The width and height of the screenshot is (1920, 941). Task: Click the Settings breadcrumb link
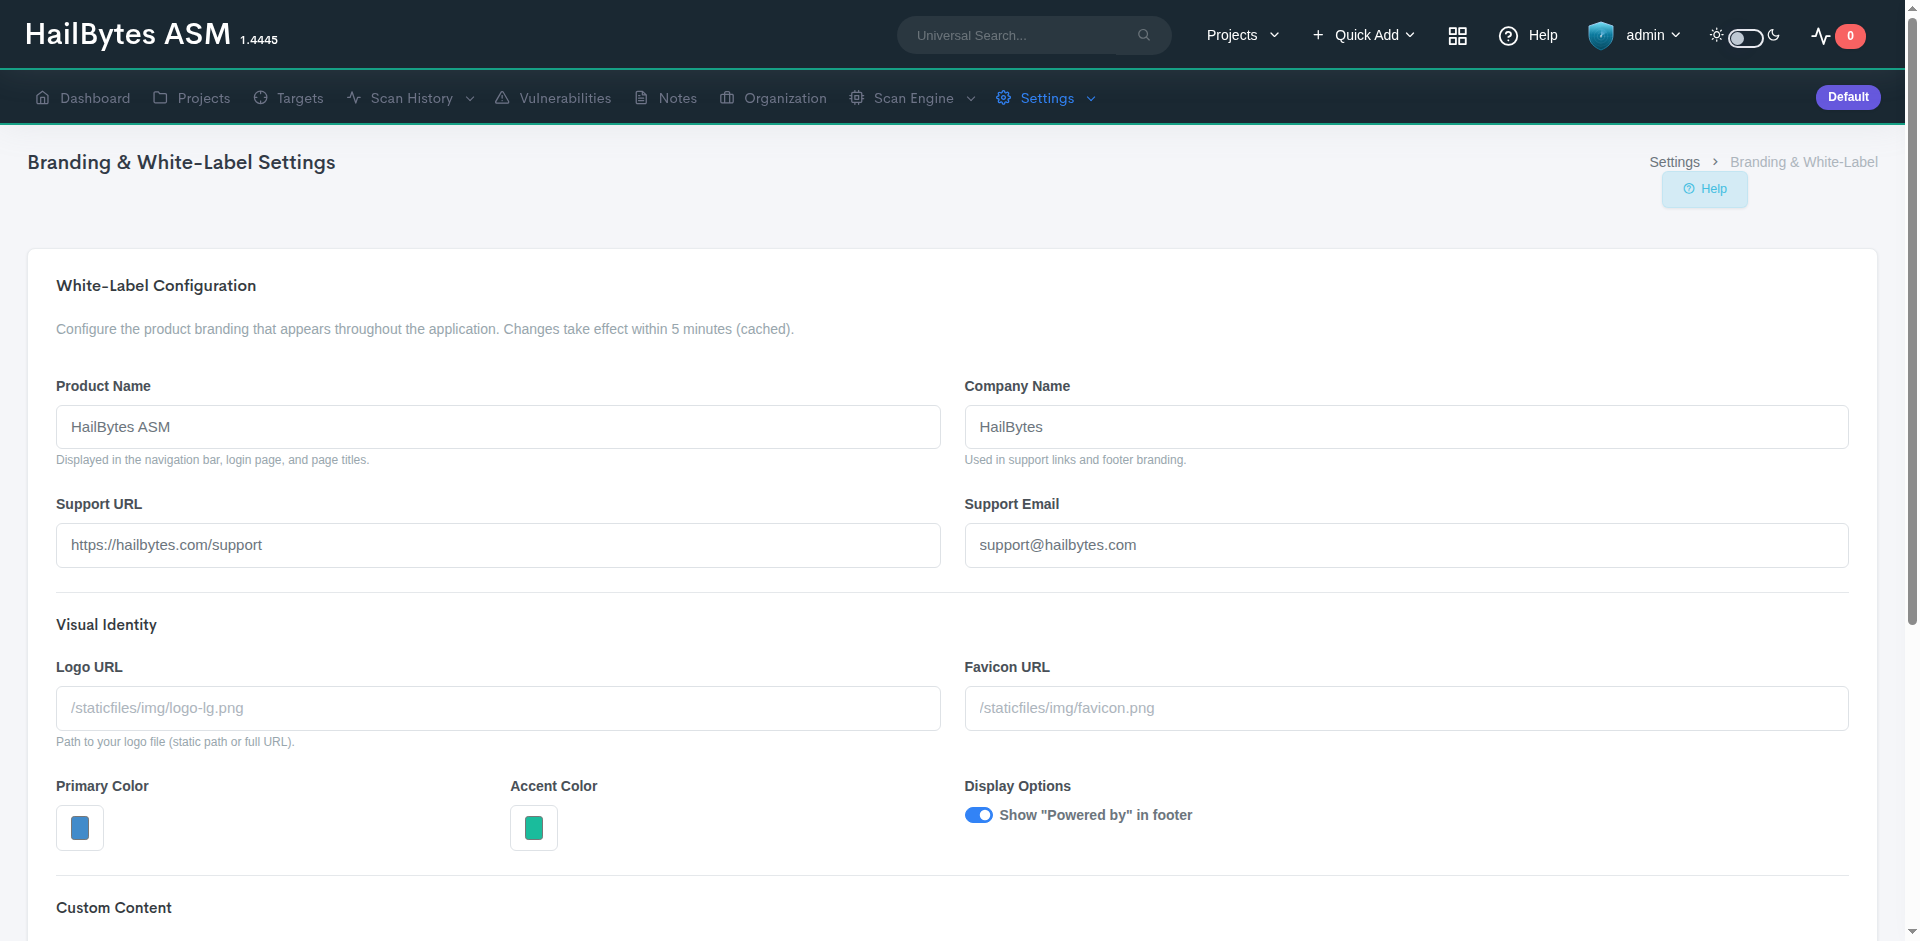[x=1674, y=162]
